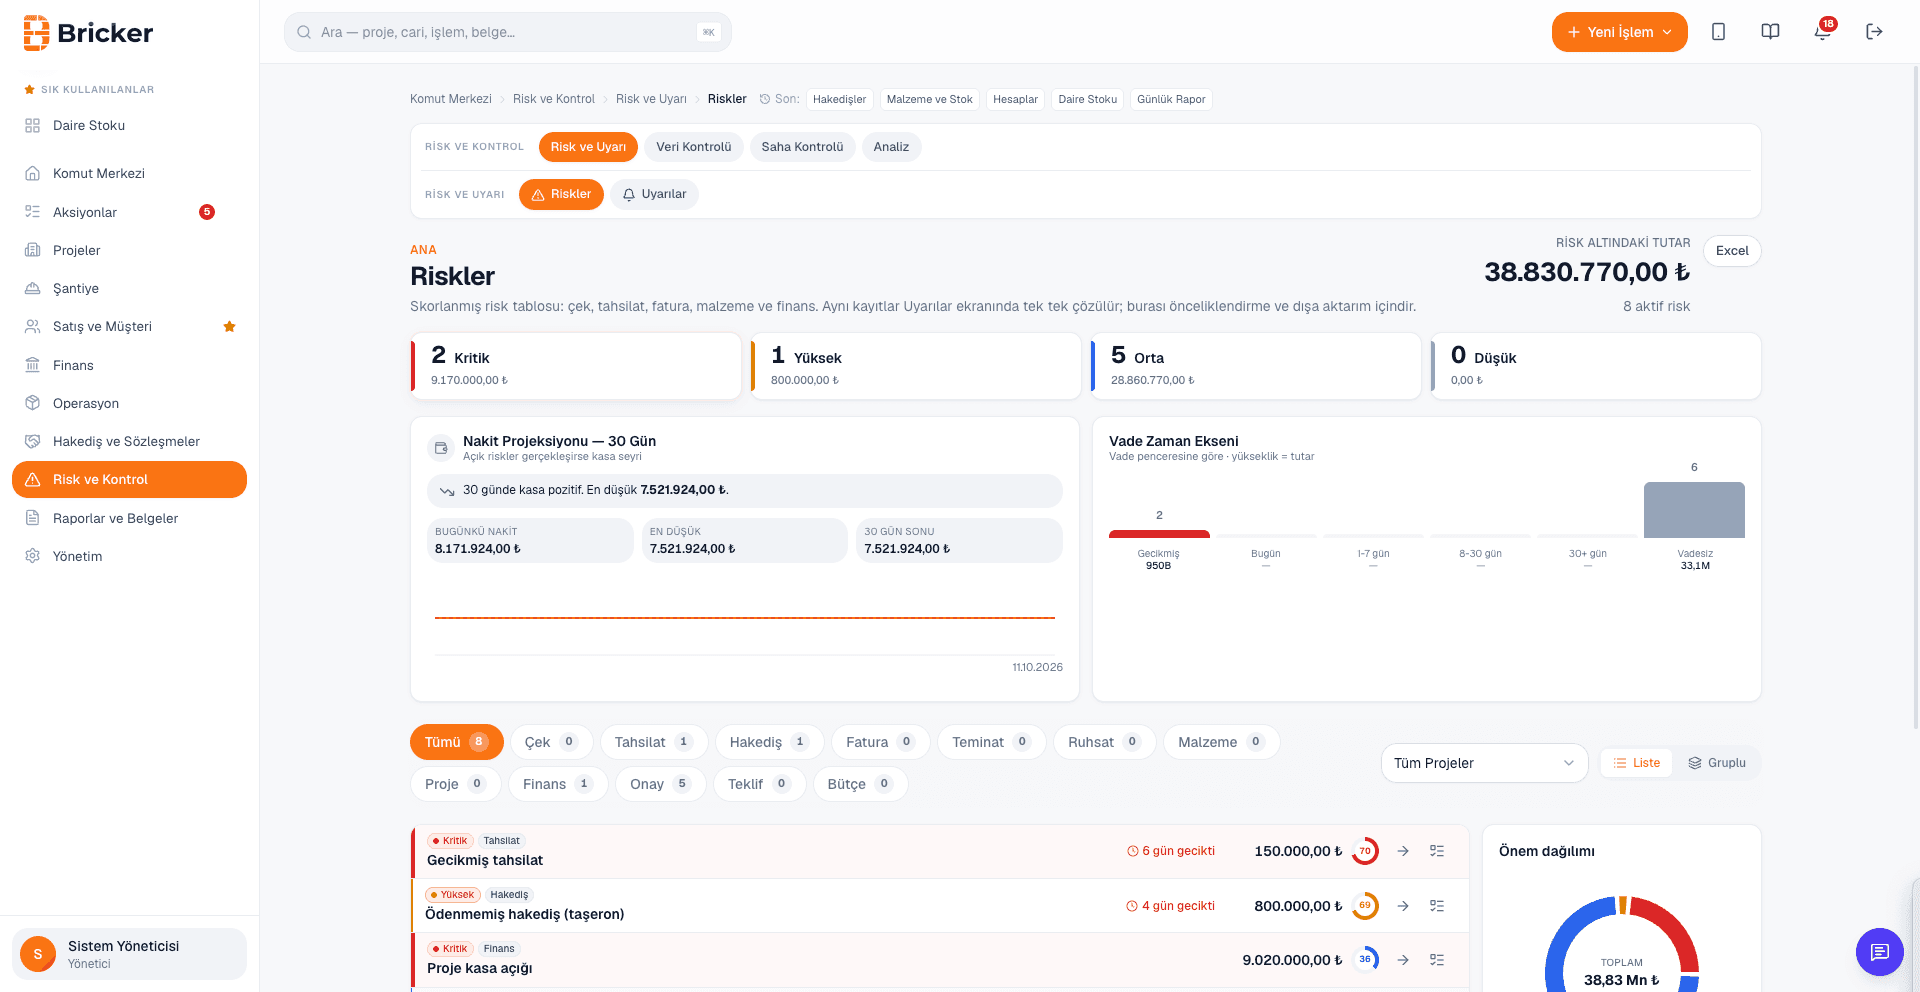Switch to Liste view
Image resolution: width=1920 pixels, height=992 pixels.
coord(1636,763)
